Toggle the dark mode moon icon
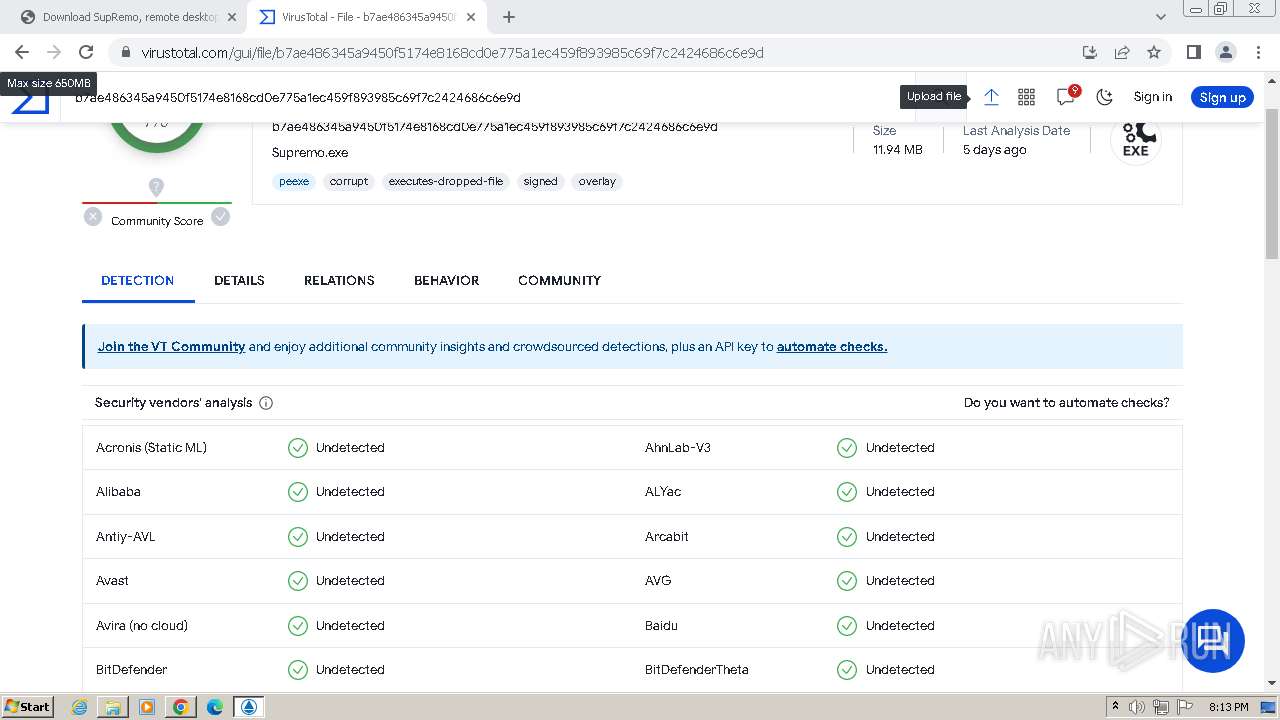Image resolution: width=1280 pixels, height=720 pixels. pyautogui.click(x=1104, y=97)
